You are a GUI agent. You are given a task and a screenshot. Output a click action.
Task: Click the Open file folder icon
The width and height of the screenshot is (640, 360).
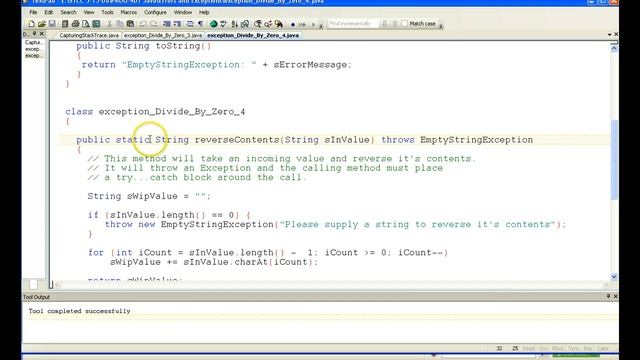(x=42, y=24)
